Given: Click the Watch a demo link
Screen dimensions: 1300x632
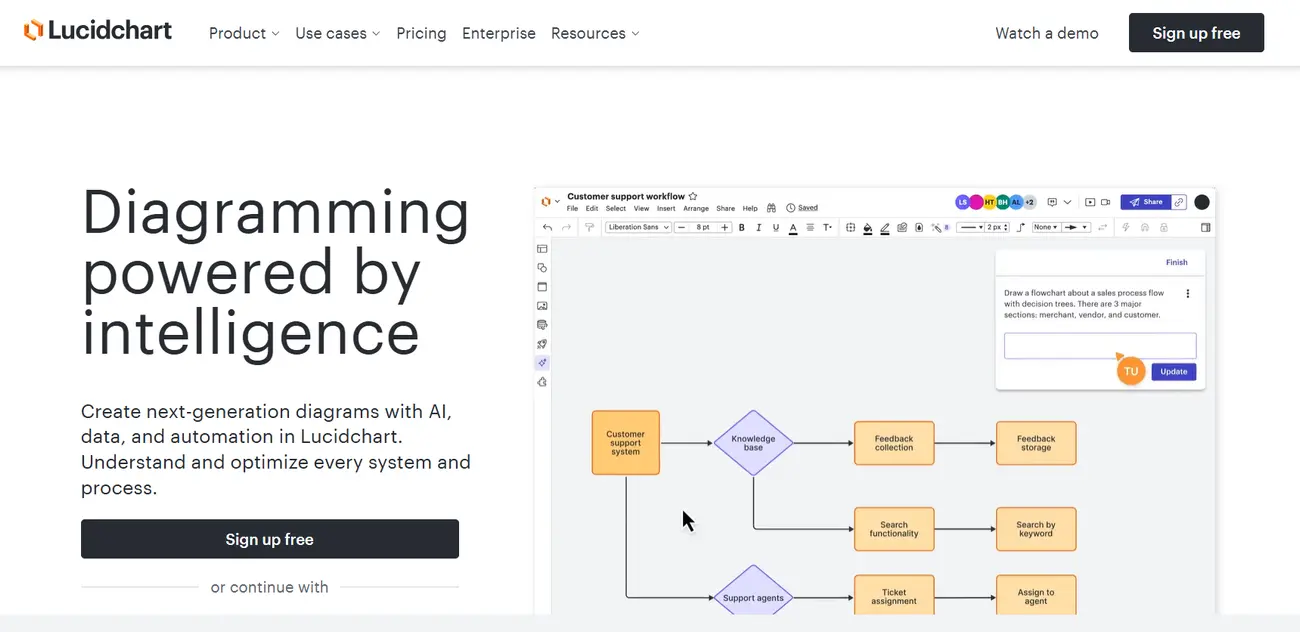Looking at the screenshot, I should pyautogui.click(x=1046, y=33).
